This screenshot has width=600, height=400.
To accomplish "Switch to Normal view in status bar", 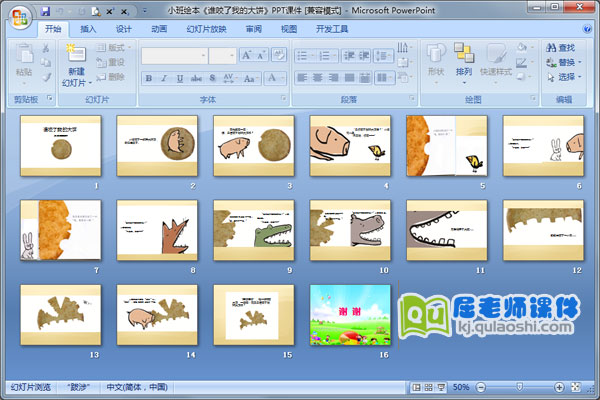I will 415,387.
